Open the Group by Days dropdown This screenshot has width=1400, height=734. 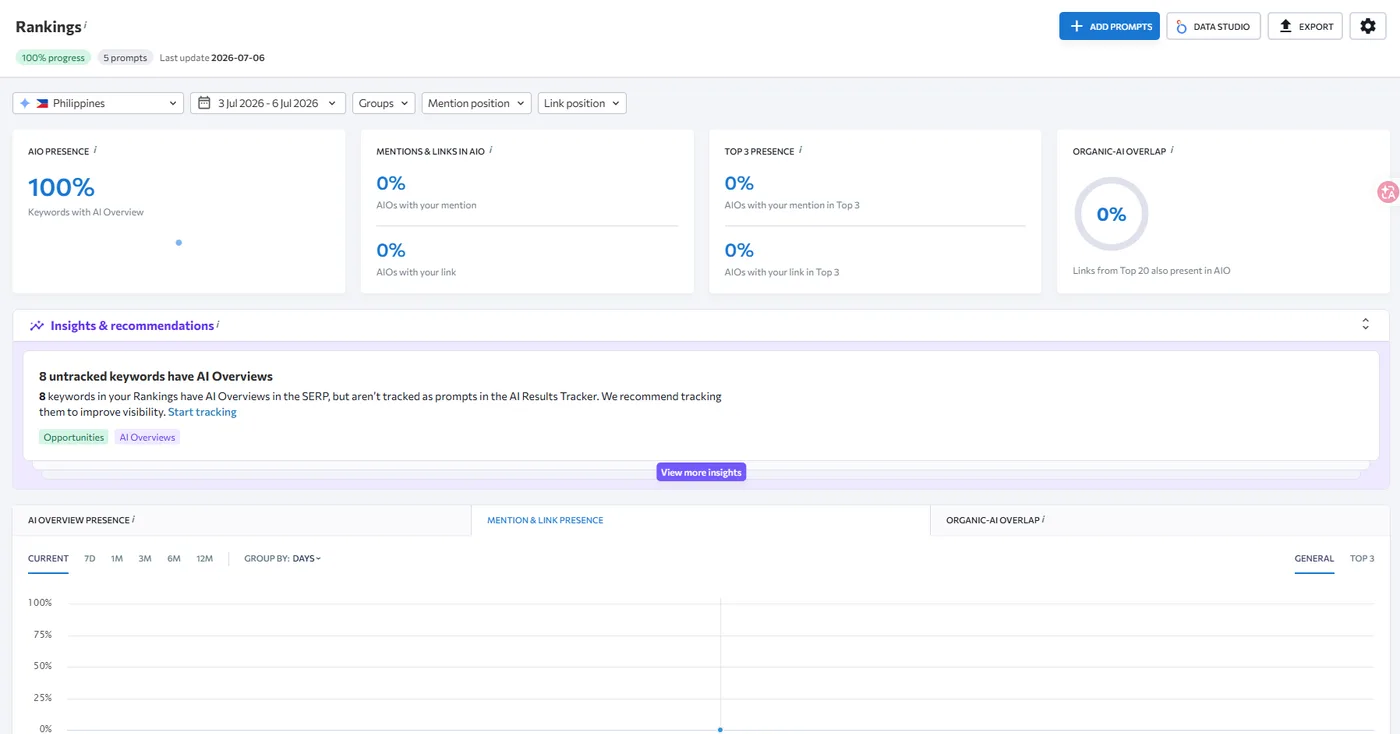306,559
